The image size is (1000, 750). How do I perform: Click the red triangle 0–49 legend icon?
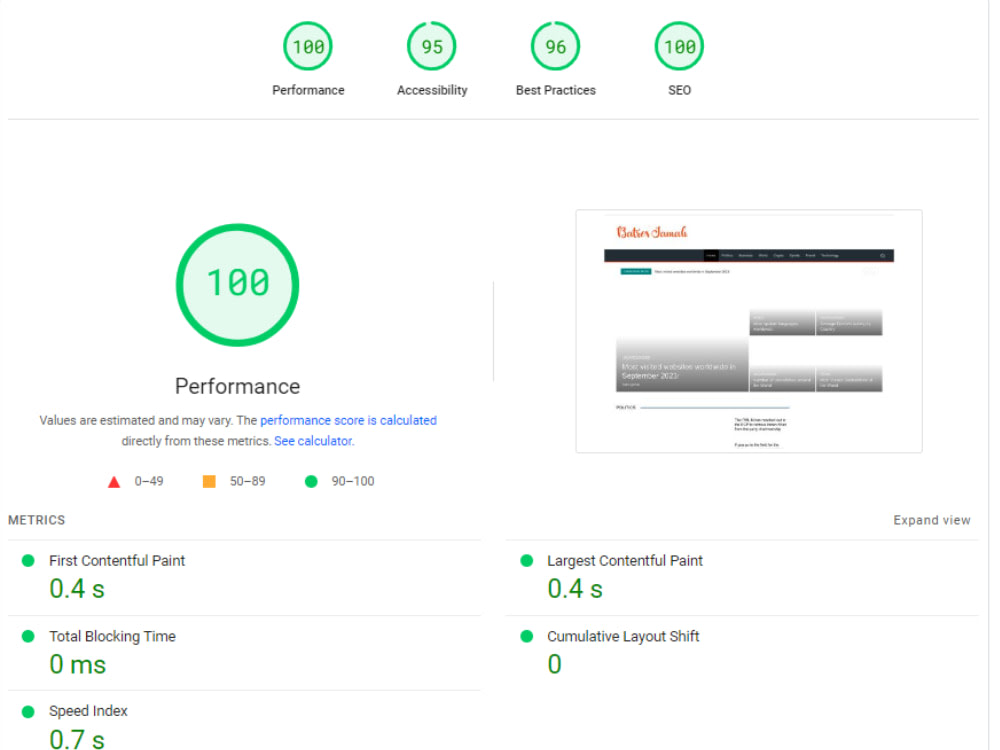coord(114,482)
